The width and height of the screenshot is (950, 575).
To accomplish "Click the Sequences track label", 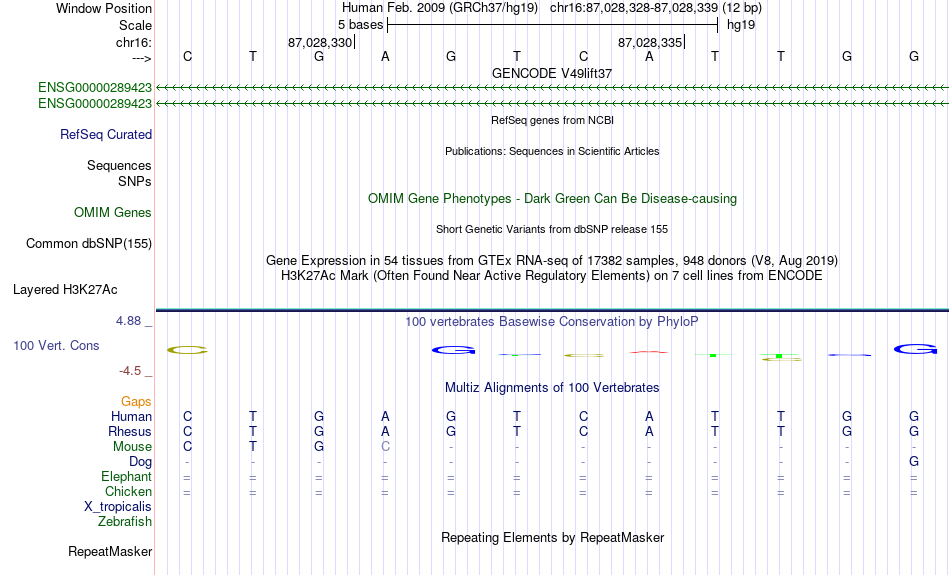I will [119, 165].
